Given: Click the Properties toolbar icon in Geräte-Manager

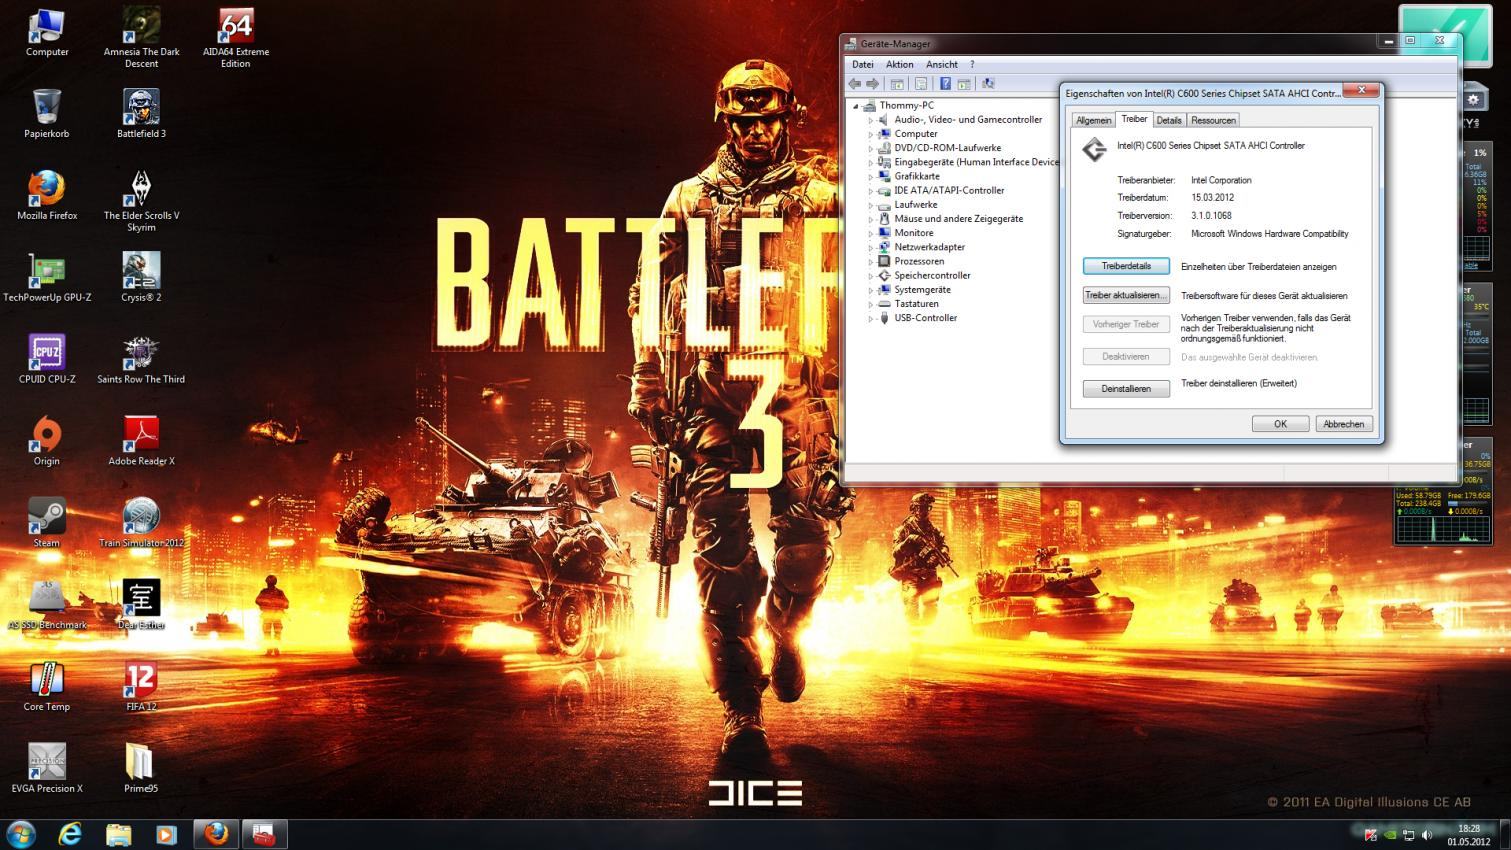Looking at the screenshot, I should point(920,84).
